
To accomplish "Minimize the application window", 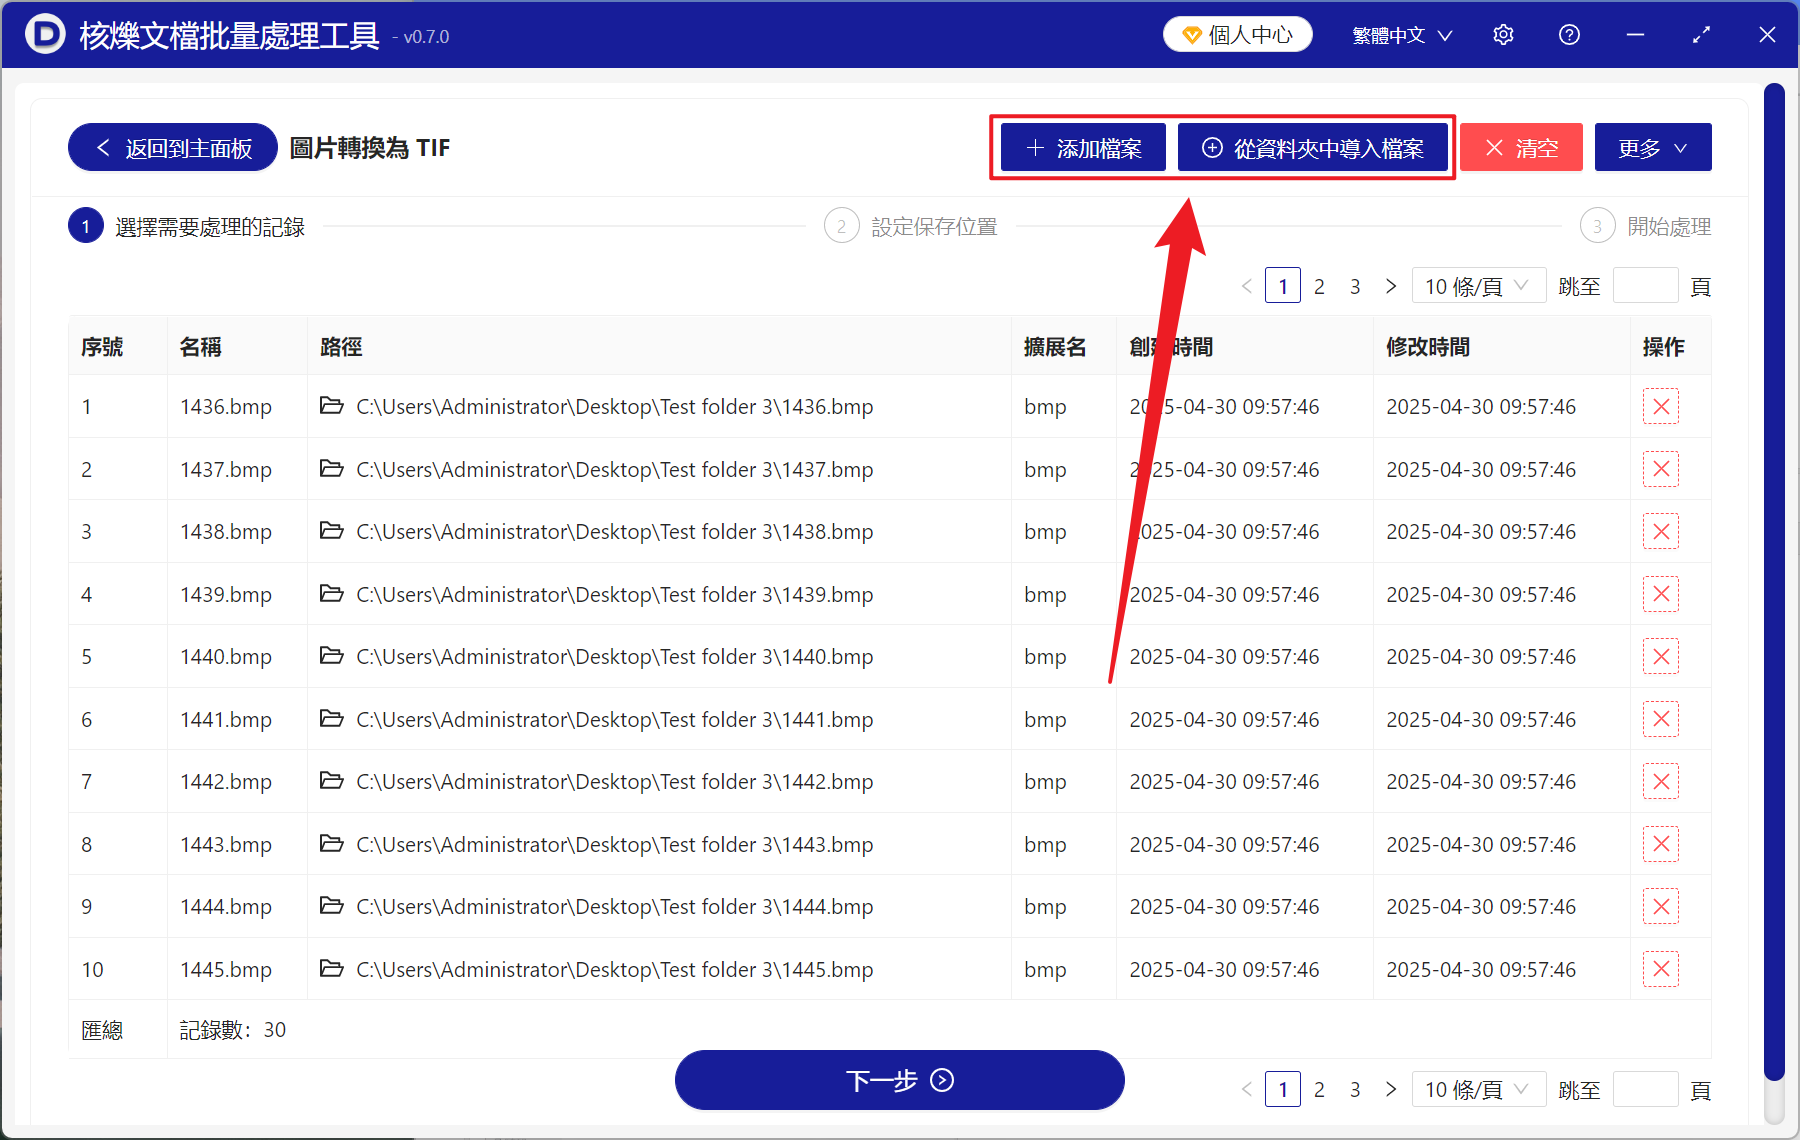I will click(x=1635, y=35).
